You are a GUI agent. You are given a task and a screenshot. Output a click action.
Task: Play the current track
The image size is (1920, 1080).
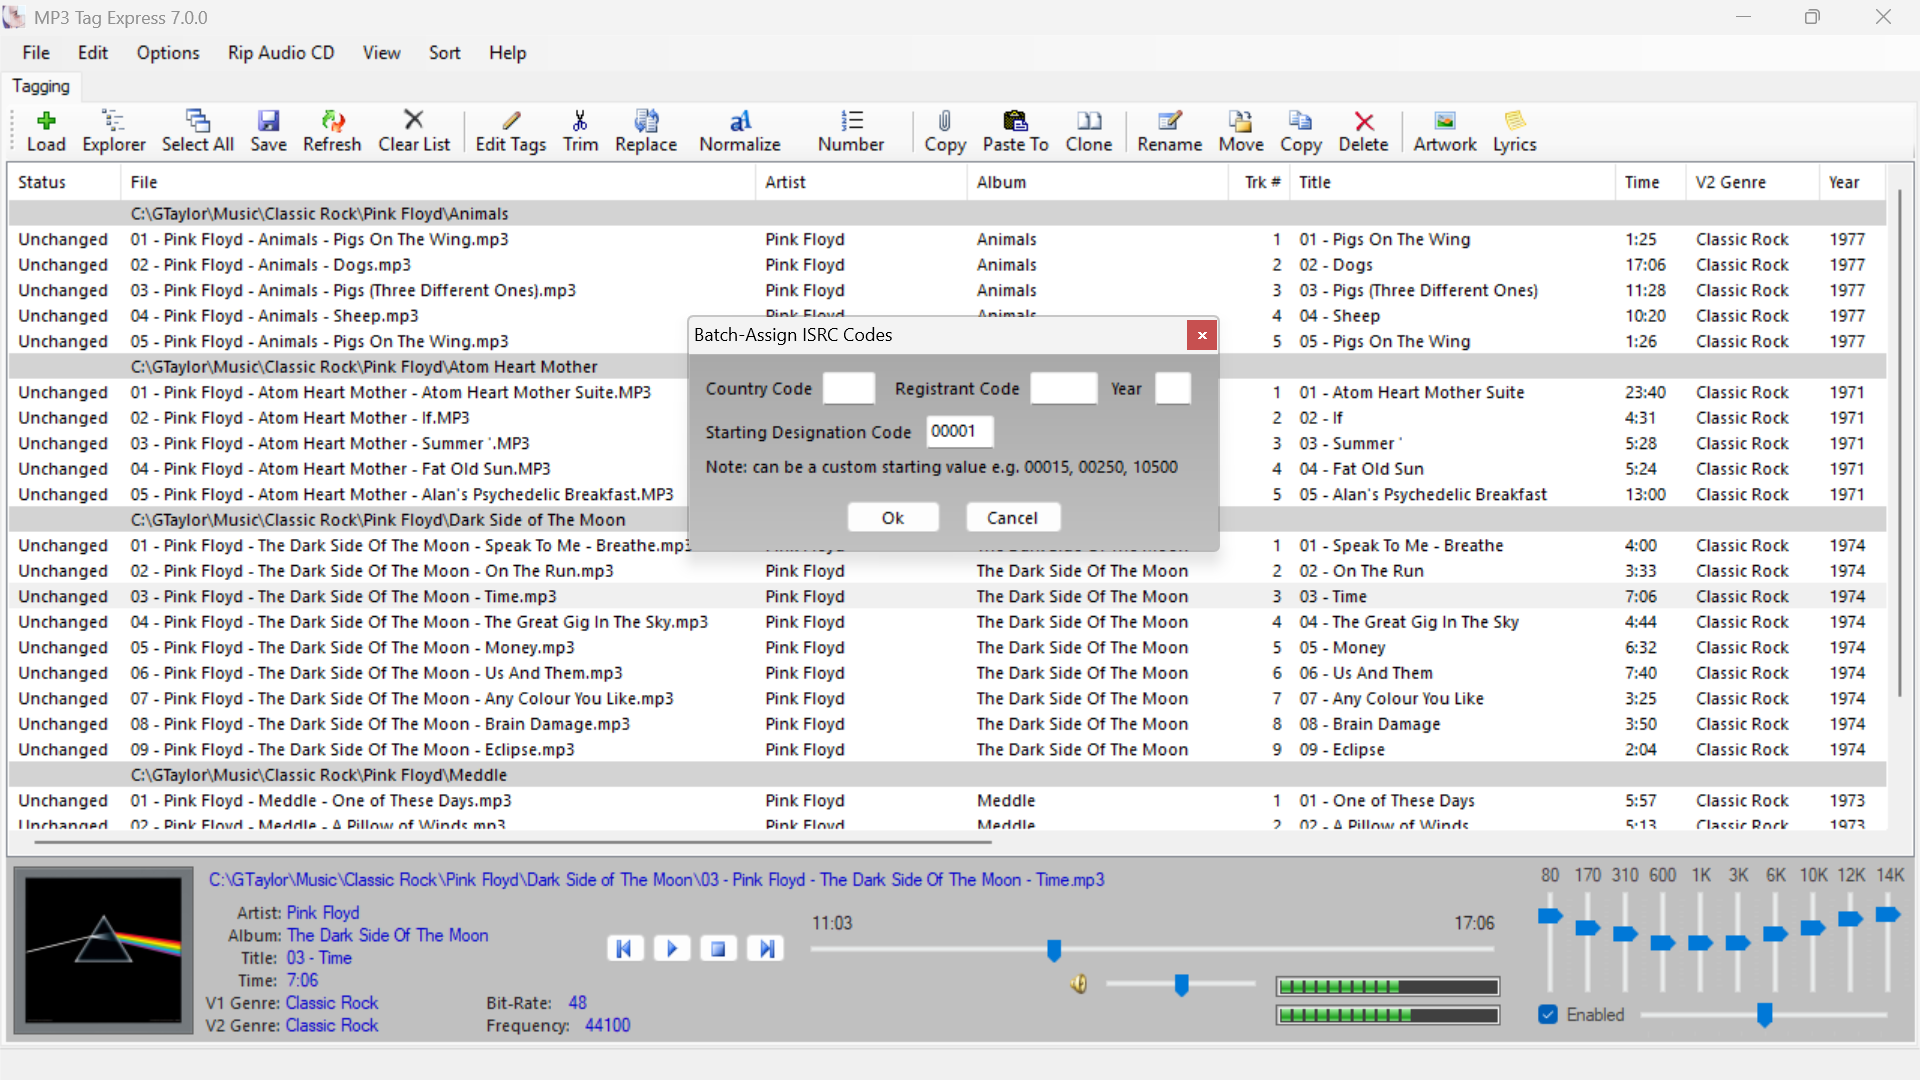click(x=672, y=948)
